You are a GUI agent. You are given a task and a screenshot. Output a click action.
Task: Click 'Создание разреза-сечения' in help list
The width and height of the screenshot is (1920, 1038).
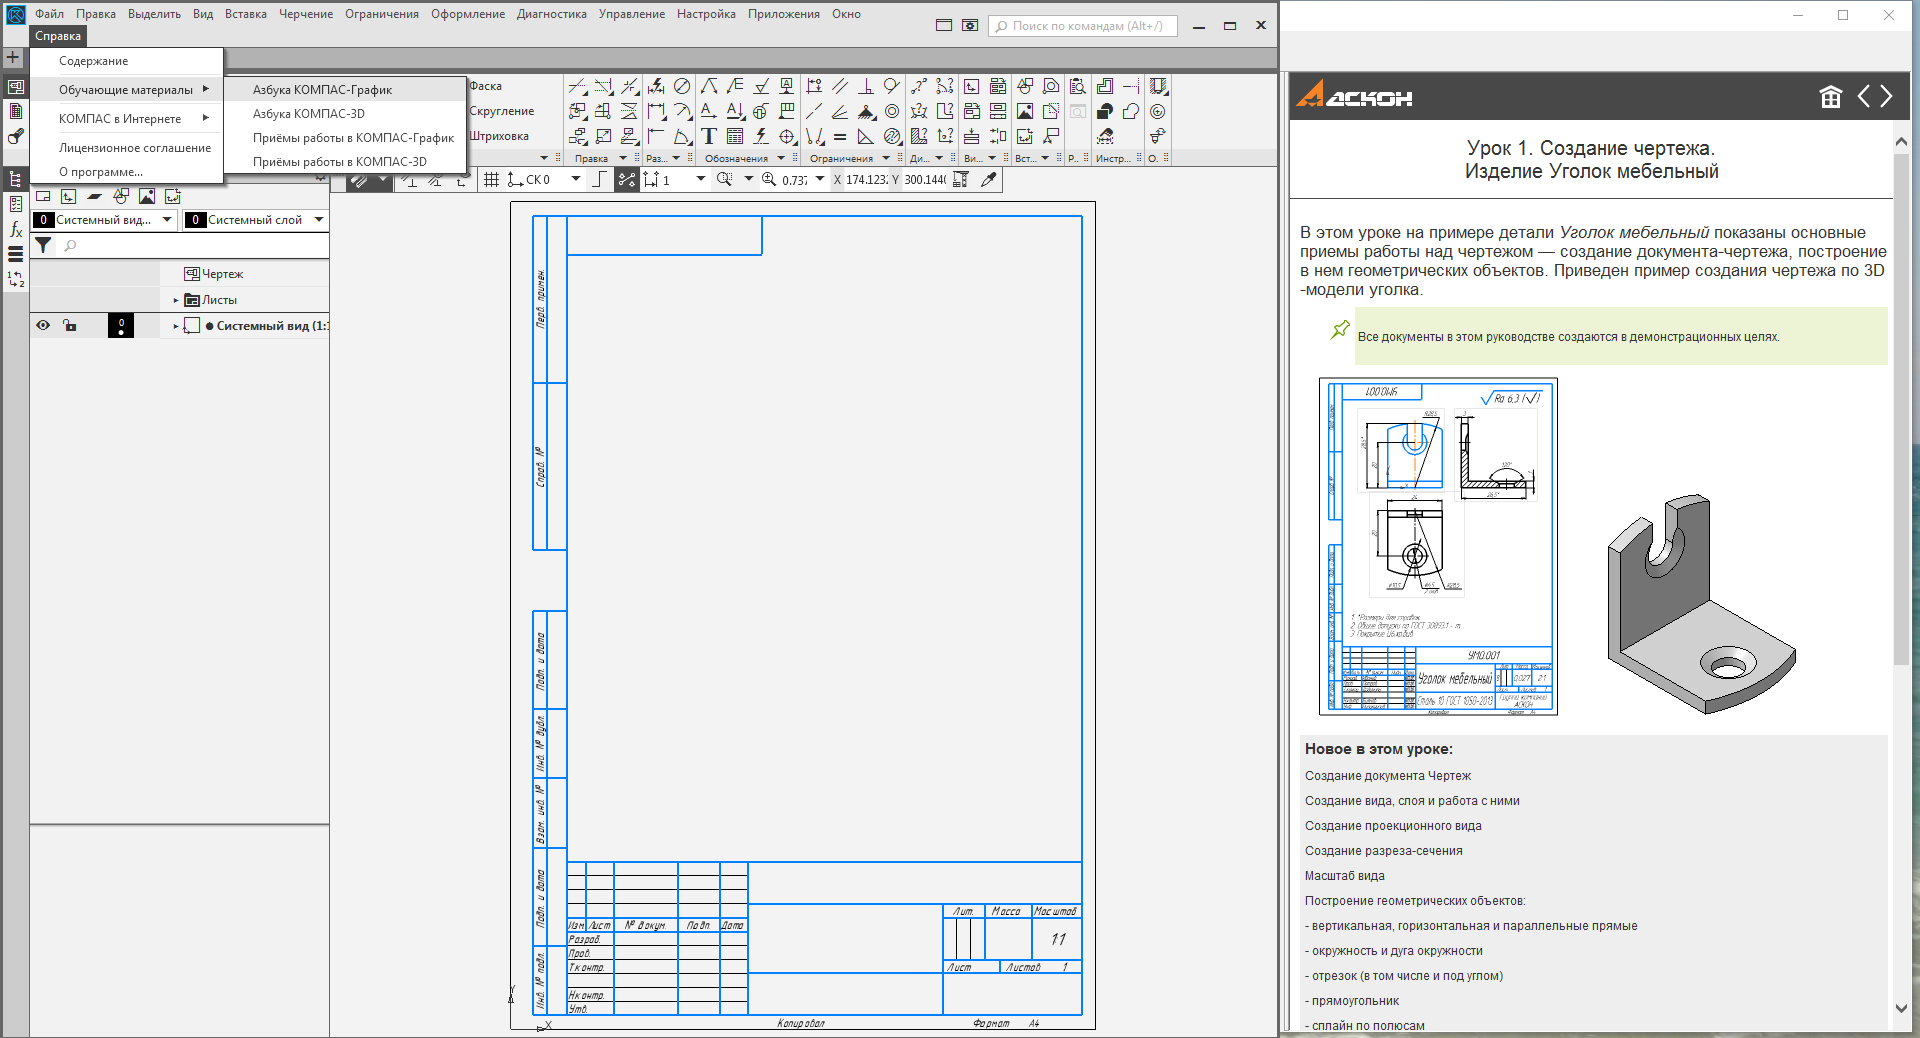coord(1384,851)
